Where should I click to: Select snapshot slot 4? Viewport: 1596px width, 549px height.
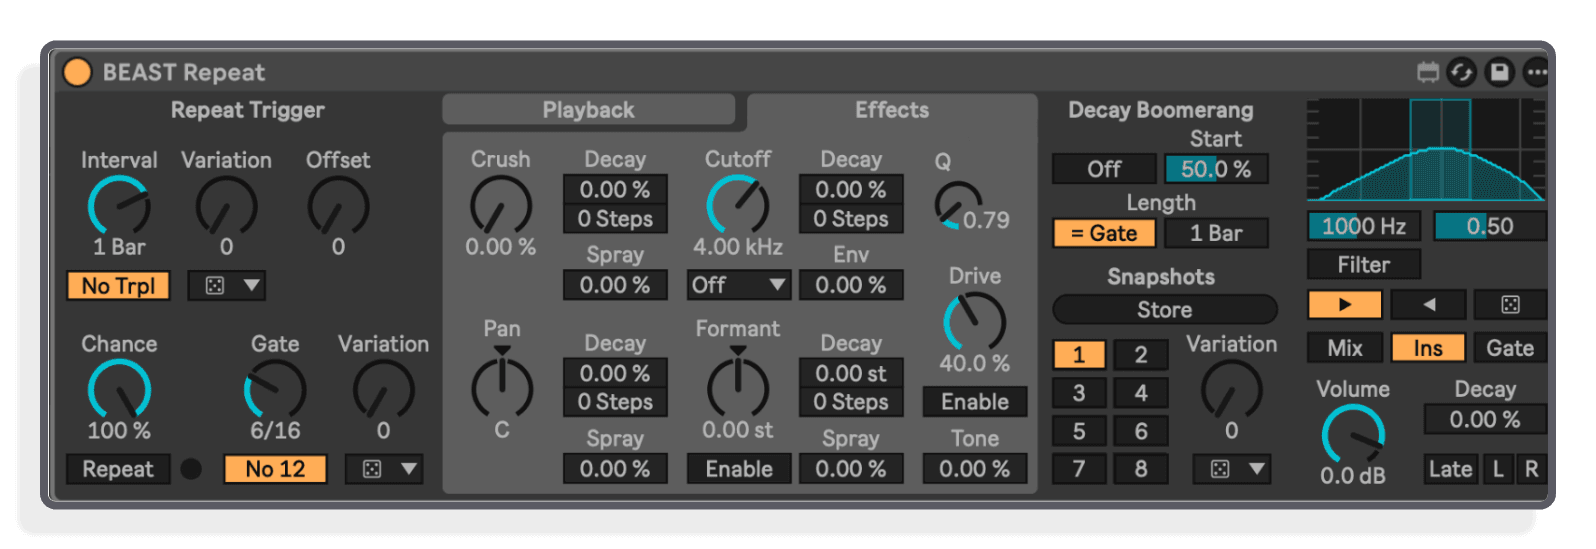click(x=1141, y=393)
